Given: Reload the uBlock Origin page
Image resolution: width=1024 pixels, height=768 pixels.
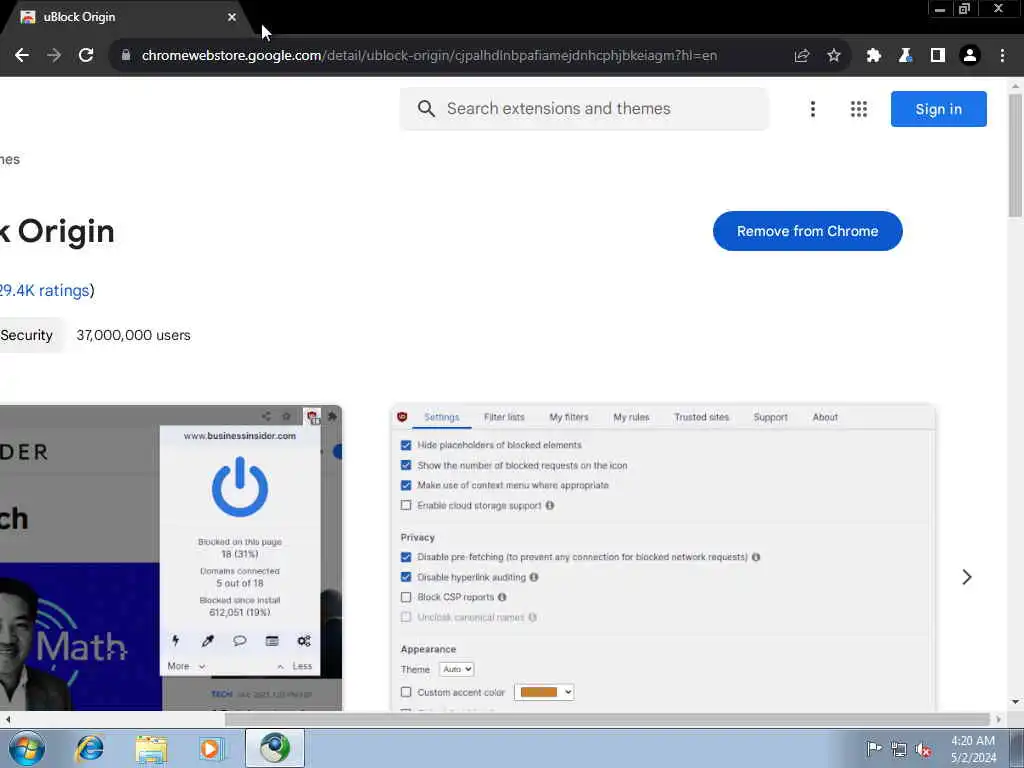Looking at the screenshot, I should point(86,56).
